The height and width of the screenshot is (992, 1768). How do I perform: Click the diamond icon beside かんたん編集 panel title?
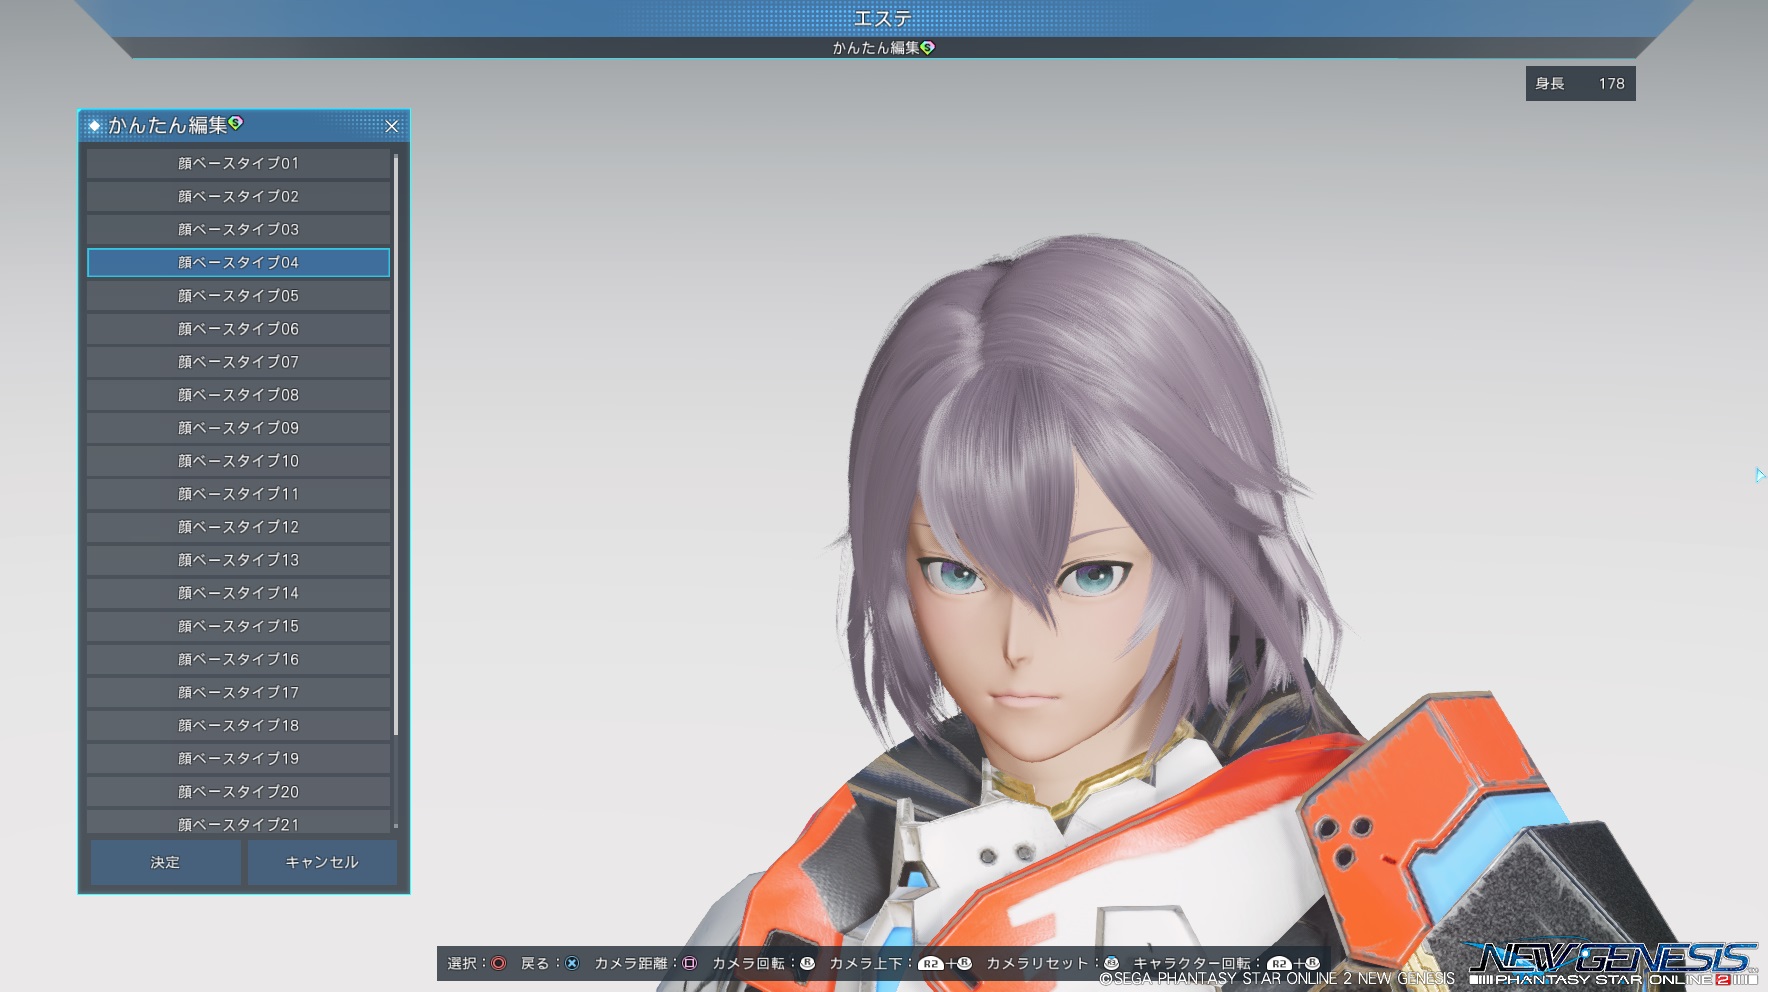95,126
